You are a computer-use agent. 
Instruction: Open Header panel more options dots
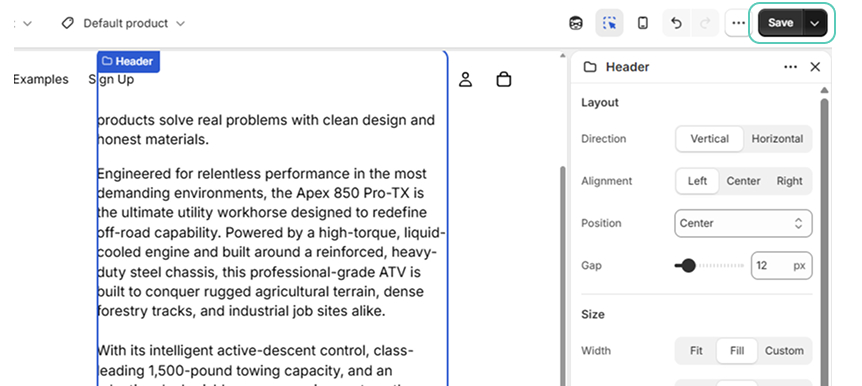(790, 67)
